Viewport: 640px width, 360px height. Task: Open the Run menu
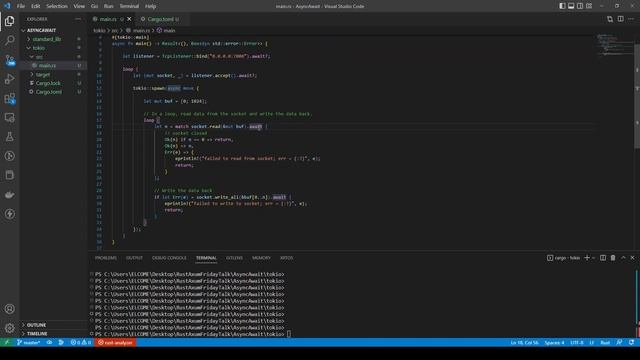[x=109, y=6]
